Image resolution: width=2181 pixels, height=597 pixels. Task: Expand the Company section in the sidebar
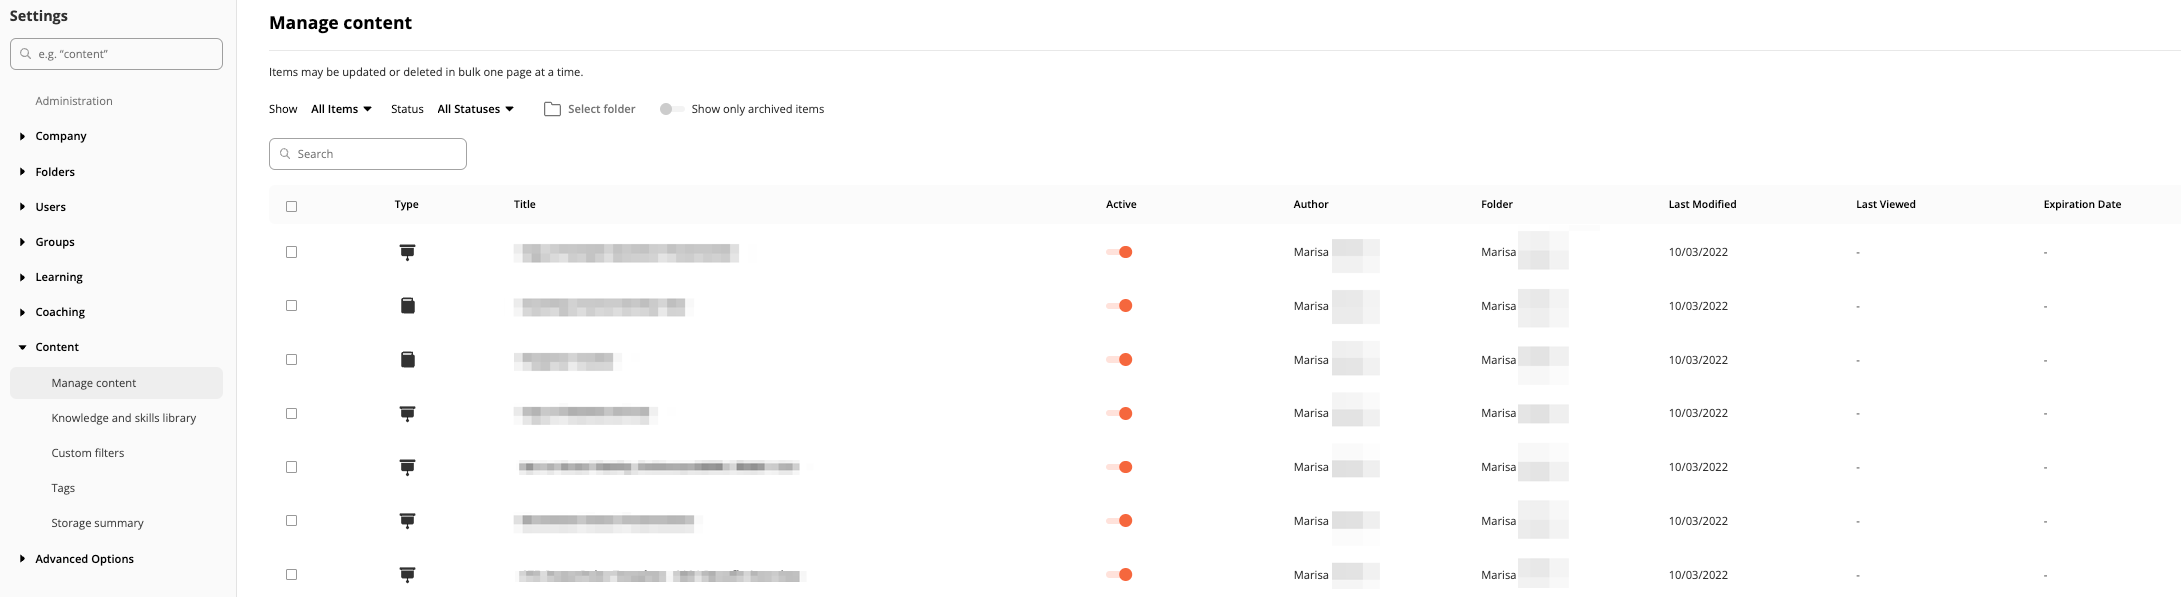click(60, 136)
